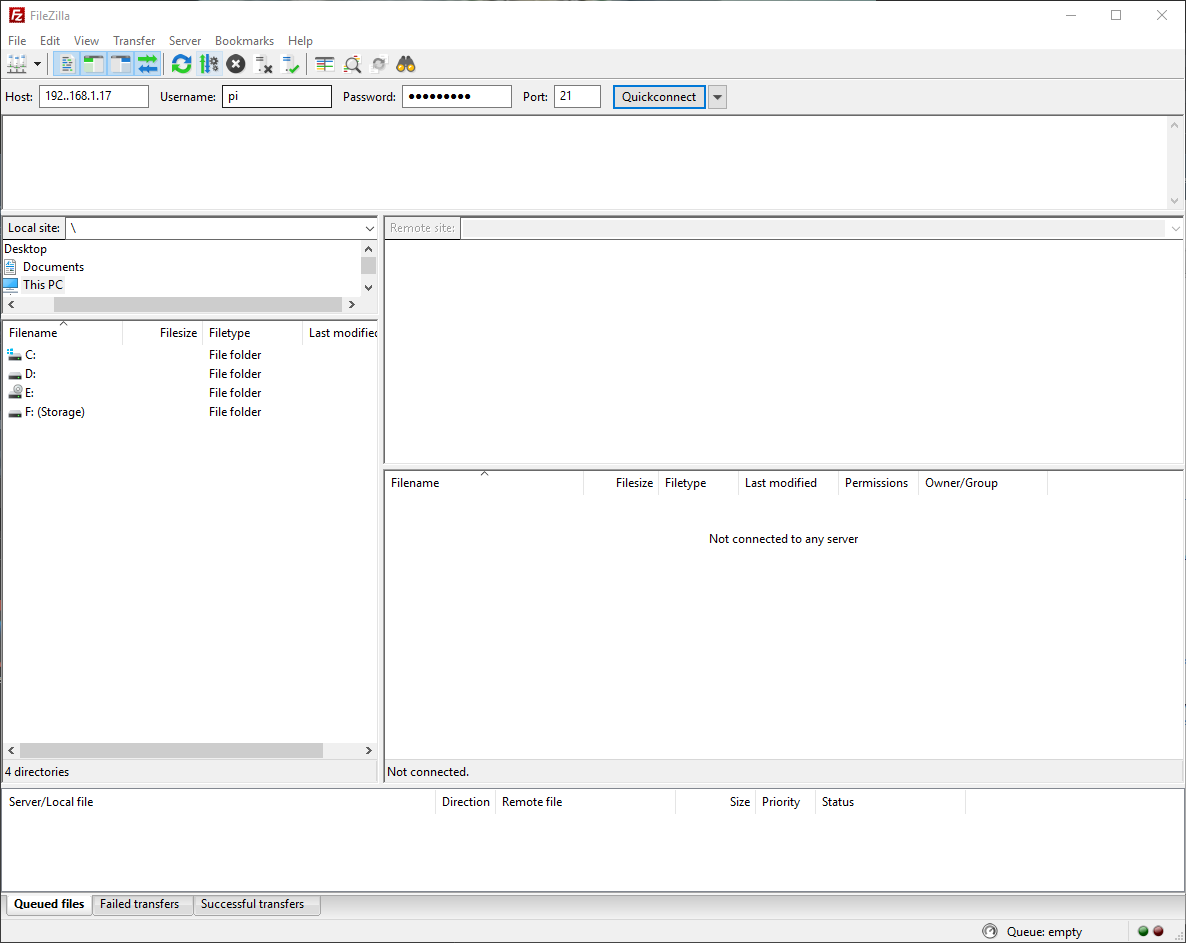Switch to Queued files tab
1186x943 pixels.
(x=49, y=904)
